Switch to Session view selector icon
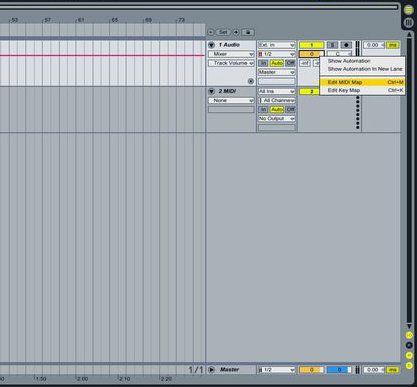 (409, 22)
